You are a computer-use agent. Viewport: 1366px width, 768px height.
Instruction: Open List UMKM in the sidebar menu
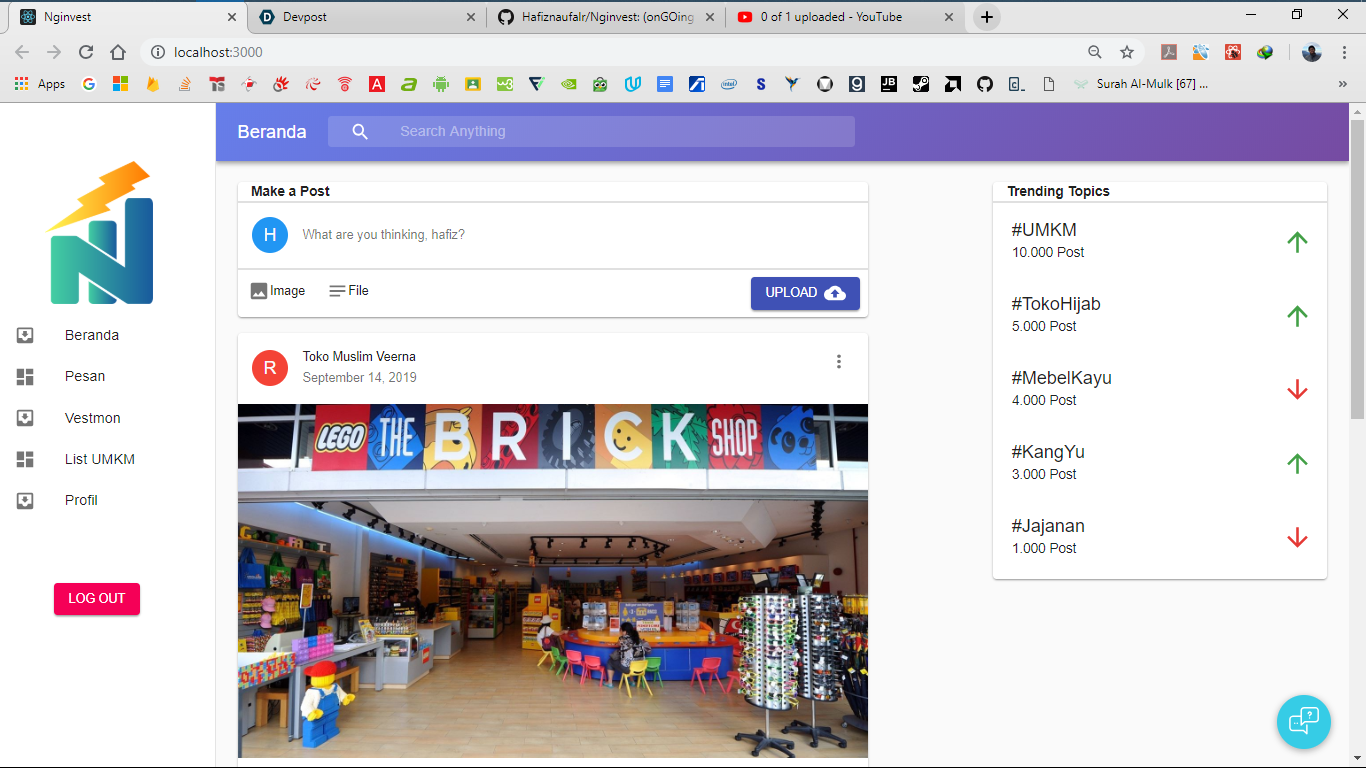(100, 459)
